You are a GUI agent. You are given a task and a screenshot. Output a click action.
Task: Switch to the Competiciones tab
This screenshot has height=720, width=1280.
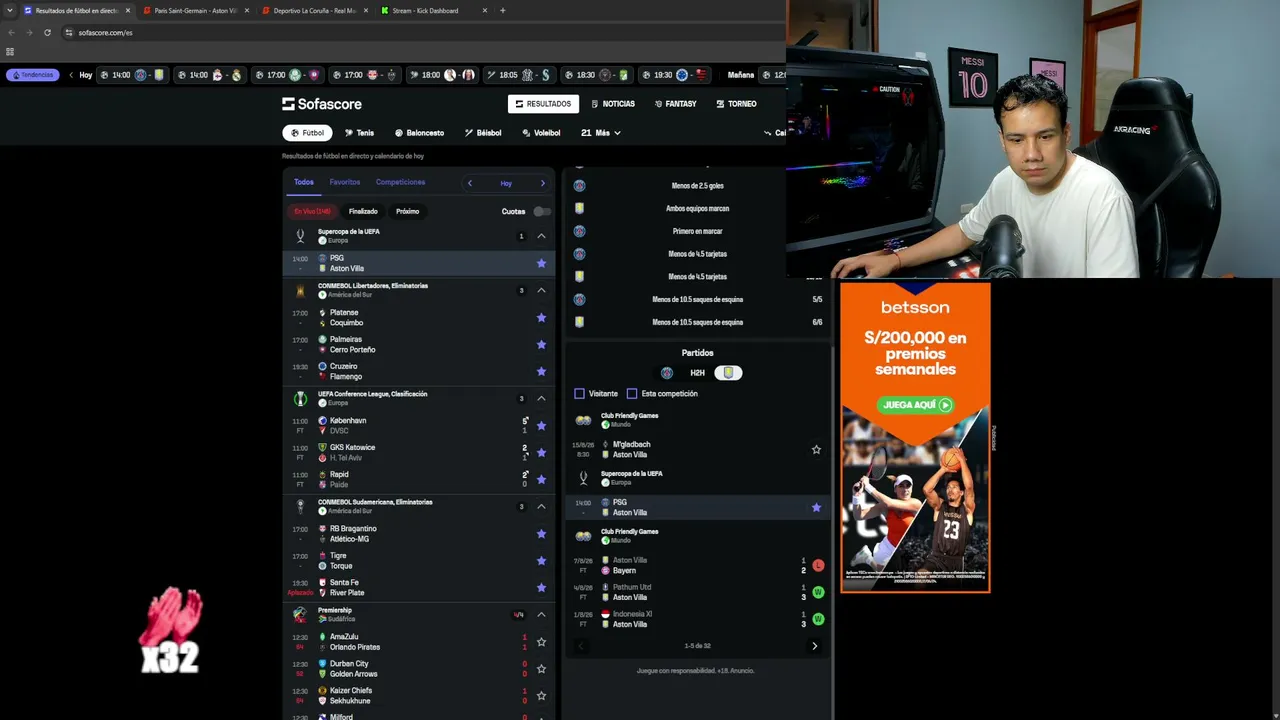coord(400,182)
